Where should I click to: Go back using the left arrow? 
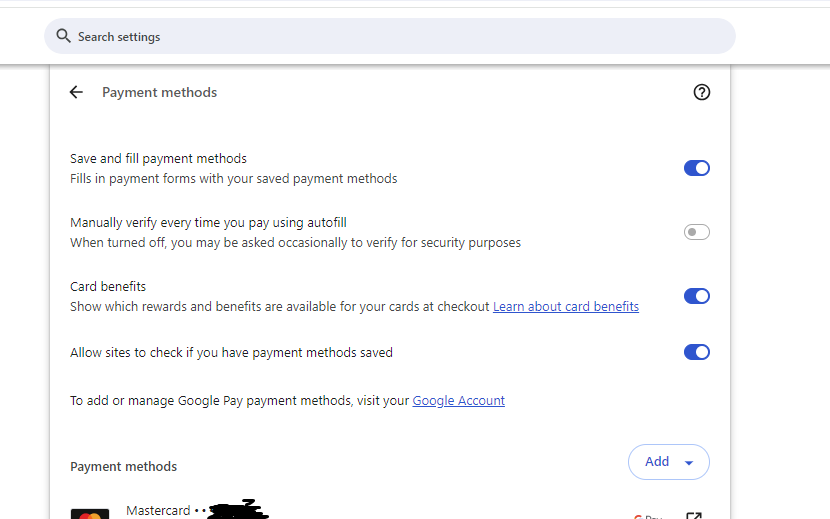(76, 92)
